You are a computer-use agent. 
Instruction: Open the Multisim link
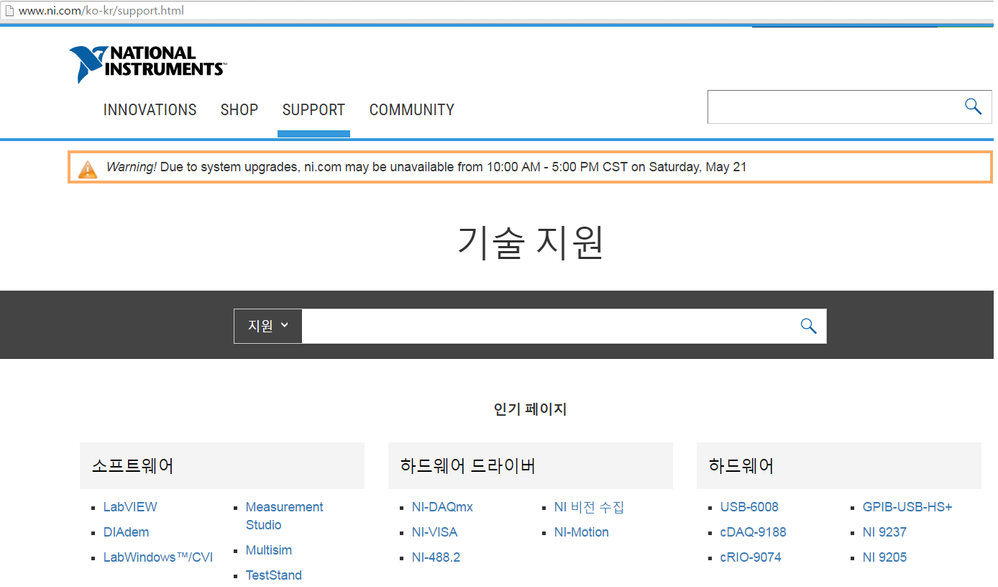click(x=269, y=550)
